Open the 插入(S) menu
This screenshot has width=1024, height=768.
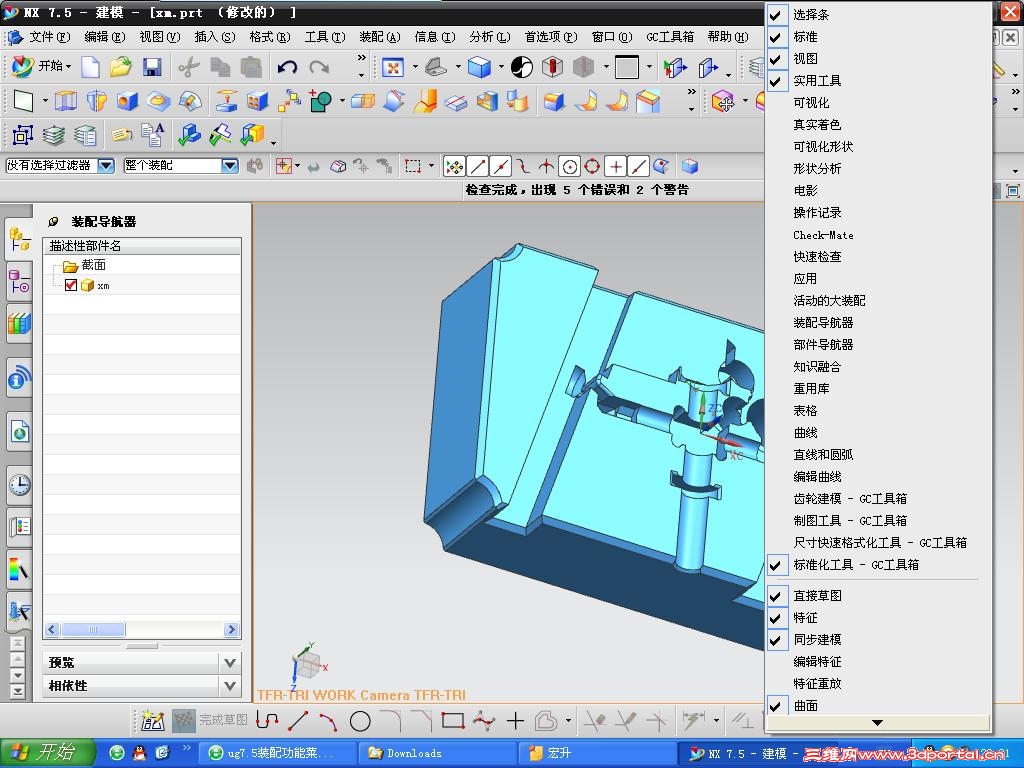point(215,37)
